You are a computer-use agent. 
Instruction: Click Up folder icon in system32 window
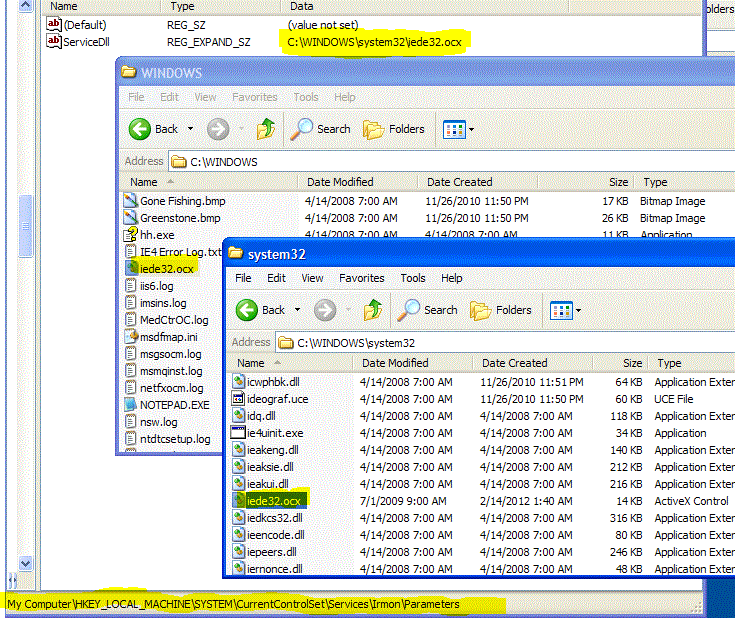pos(373,310)
